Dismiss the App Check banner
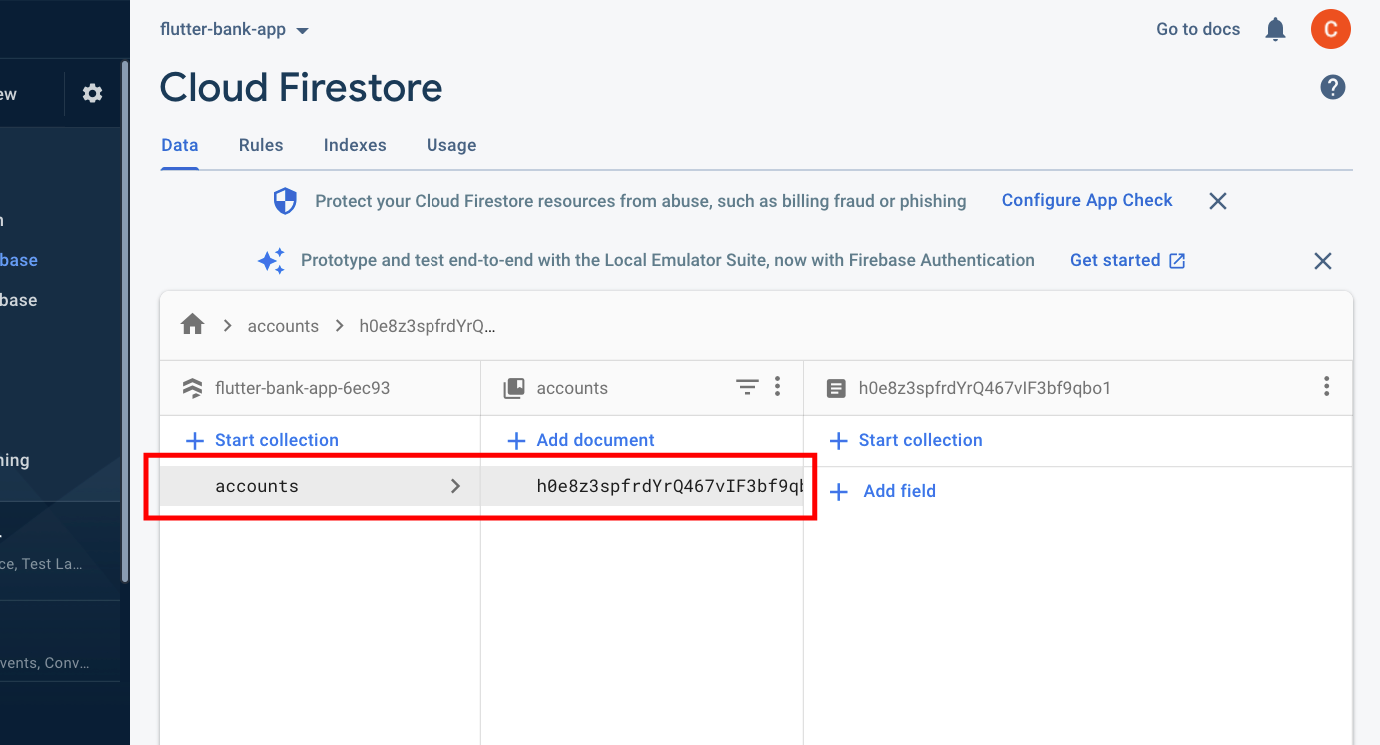 (x=1217, y=201)
